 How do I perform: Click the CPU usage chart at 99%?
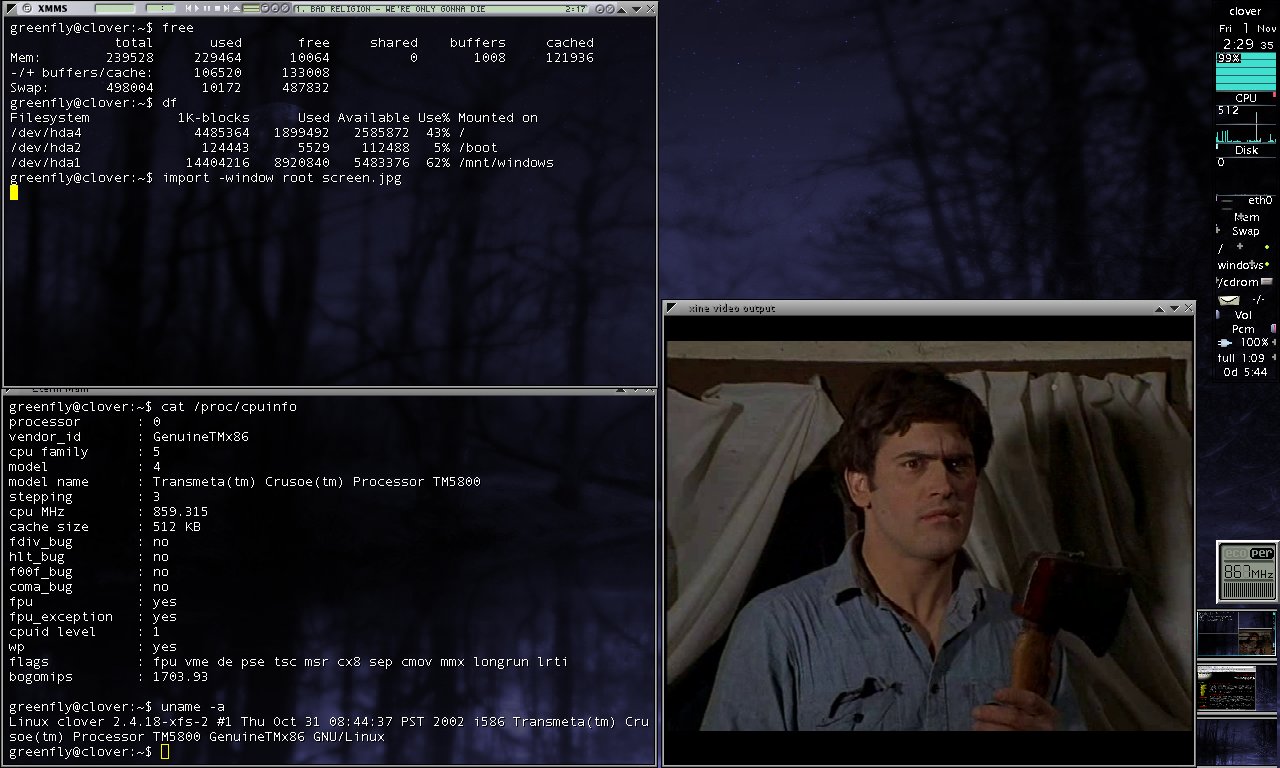pos(1246,71)
